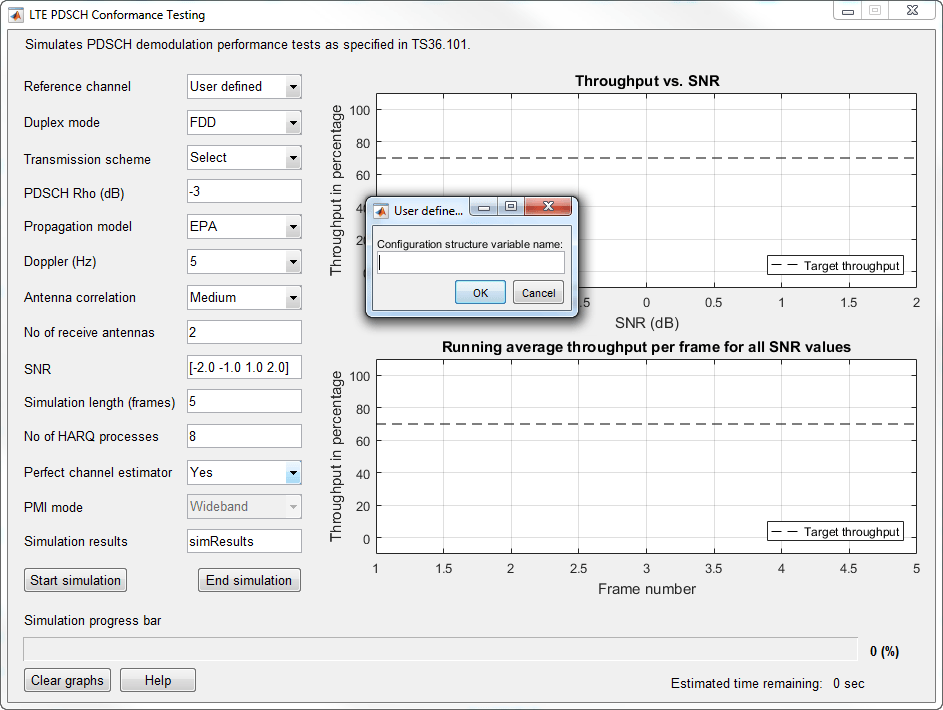Confirm with the OK button
Viewport: 943px width, 710px height.
480,293
